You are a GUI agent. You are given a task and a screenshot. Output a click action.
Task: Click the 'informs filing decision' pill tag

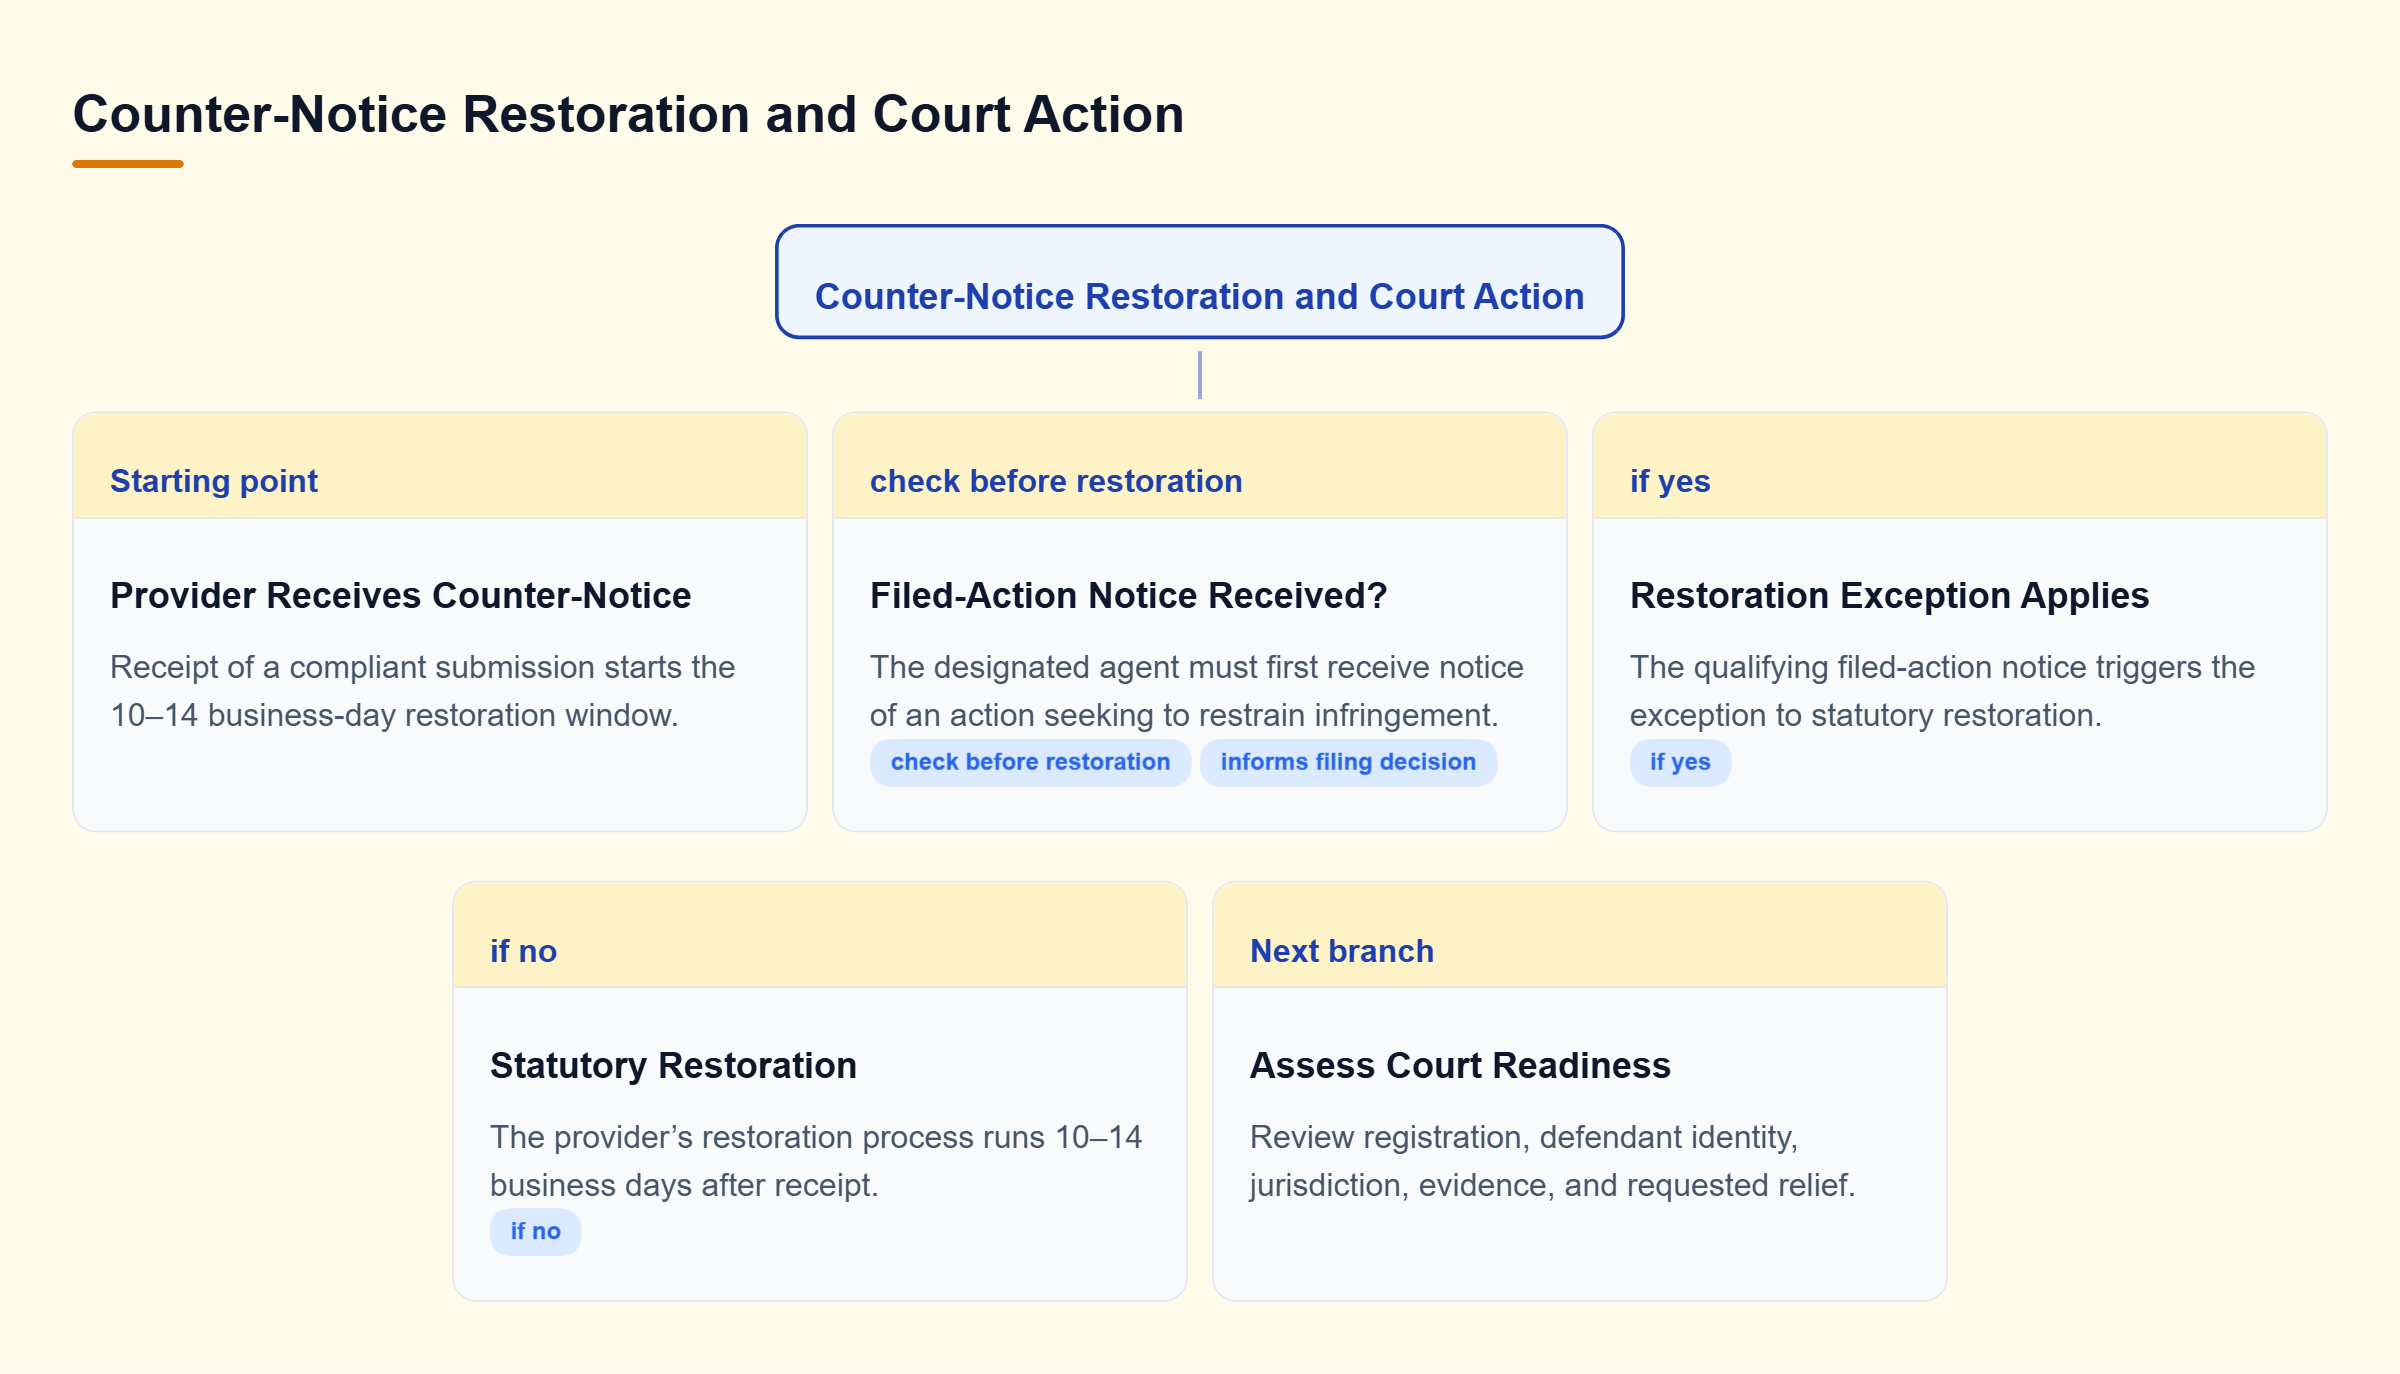1348,762
